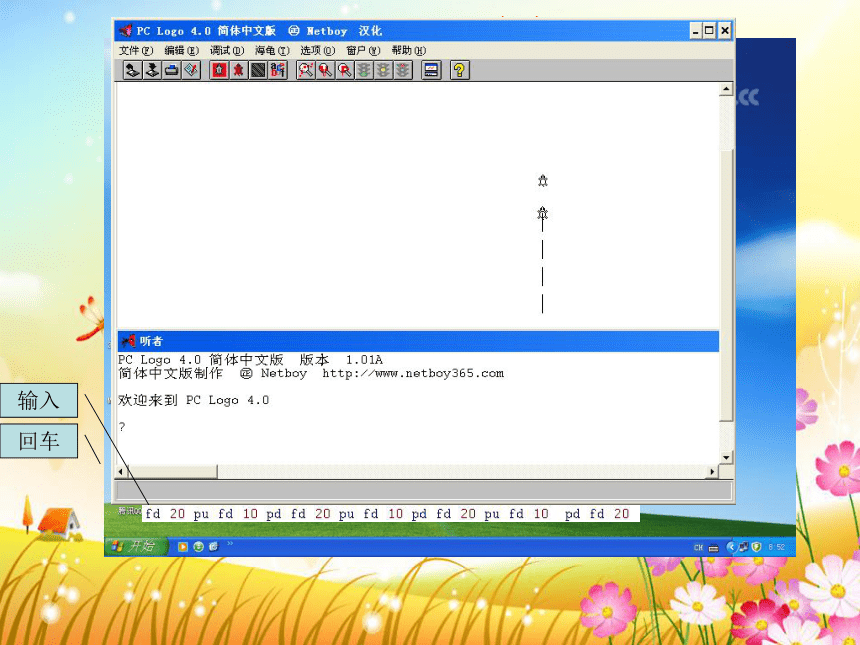Click the yellow question mark help icon

(x=460, y=70)
